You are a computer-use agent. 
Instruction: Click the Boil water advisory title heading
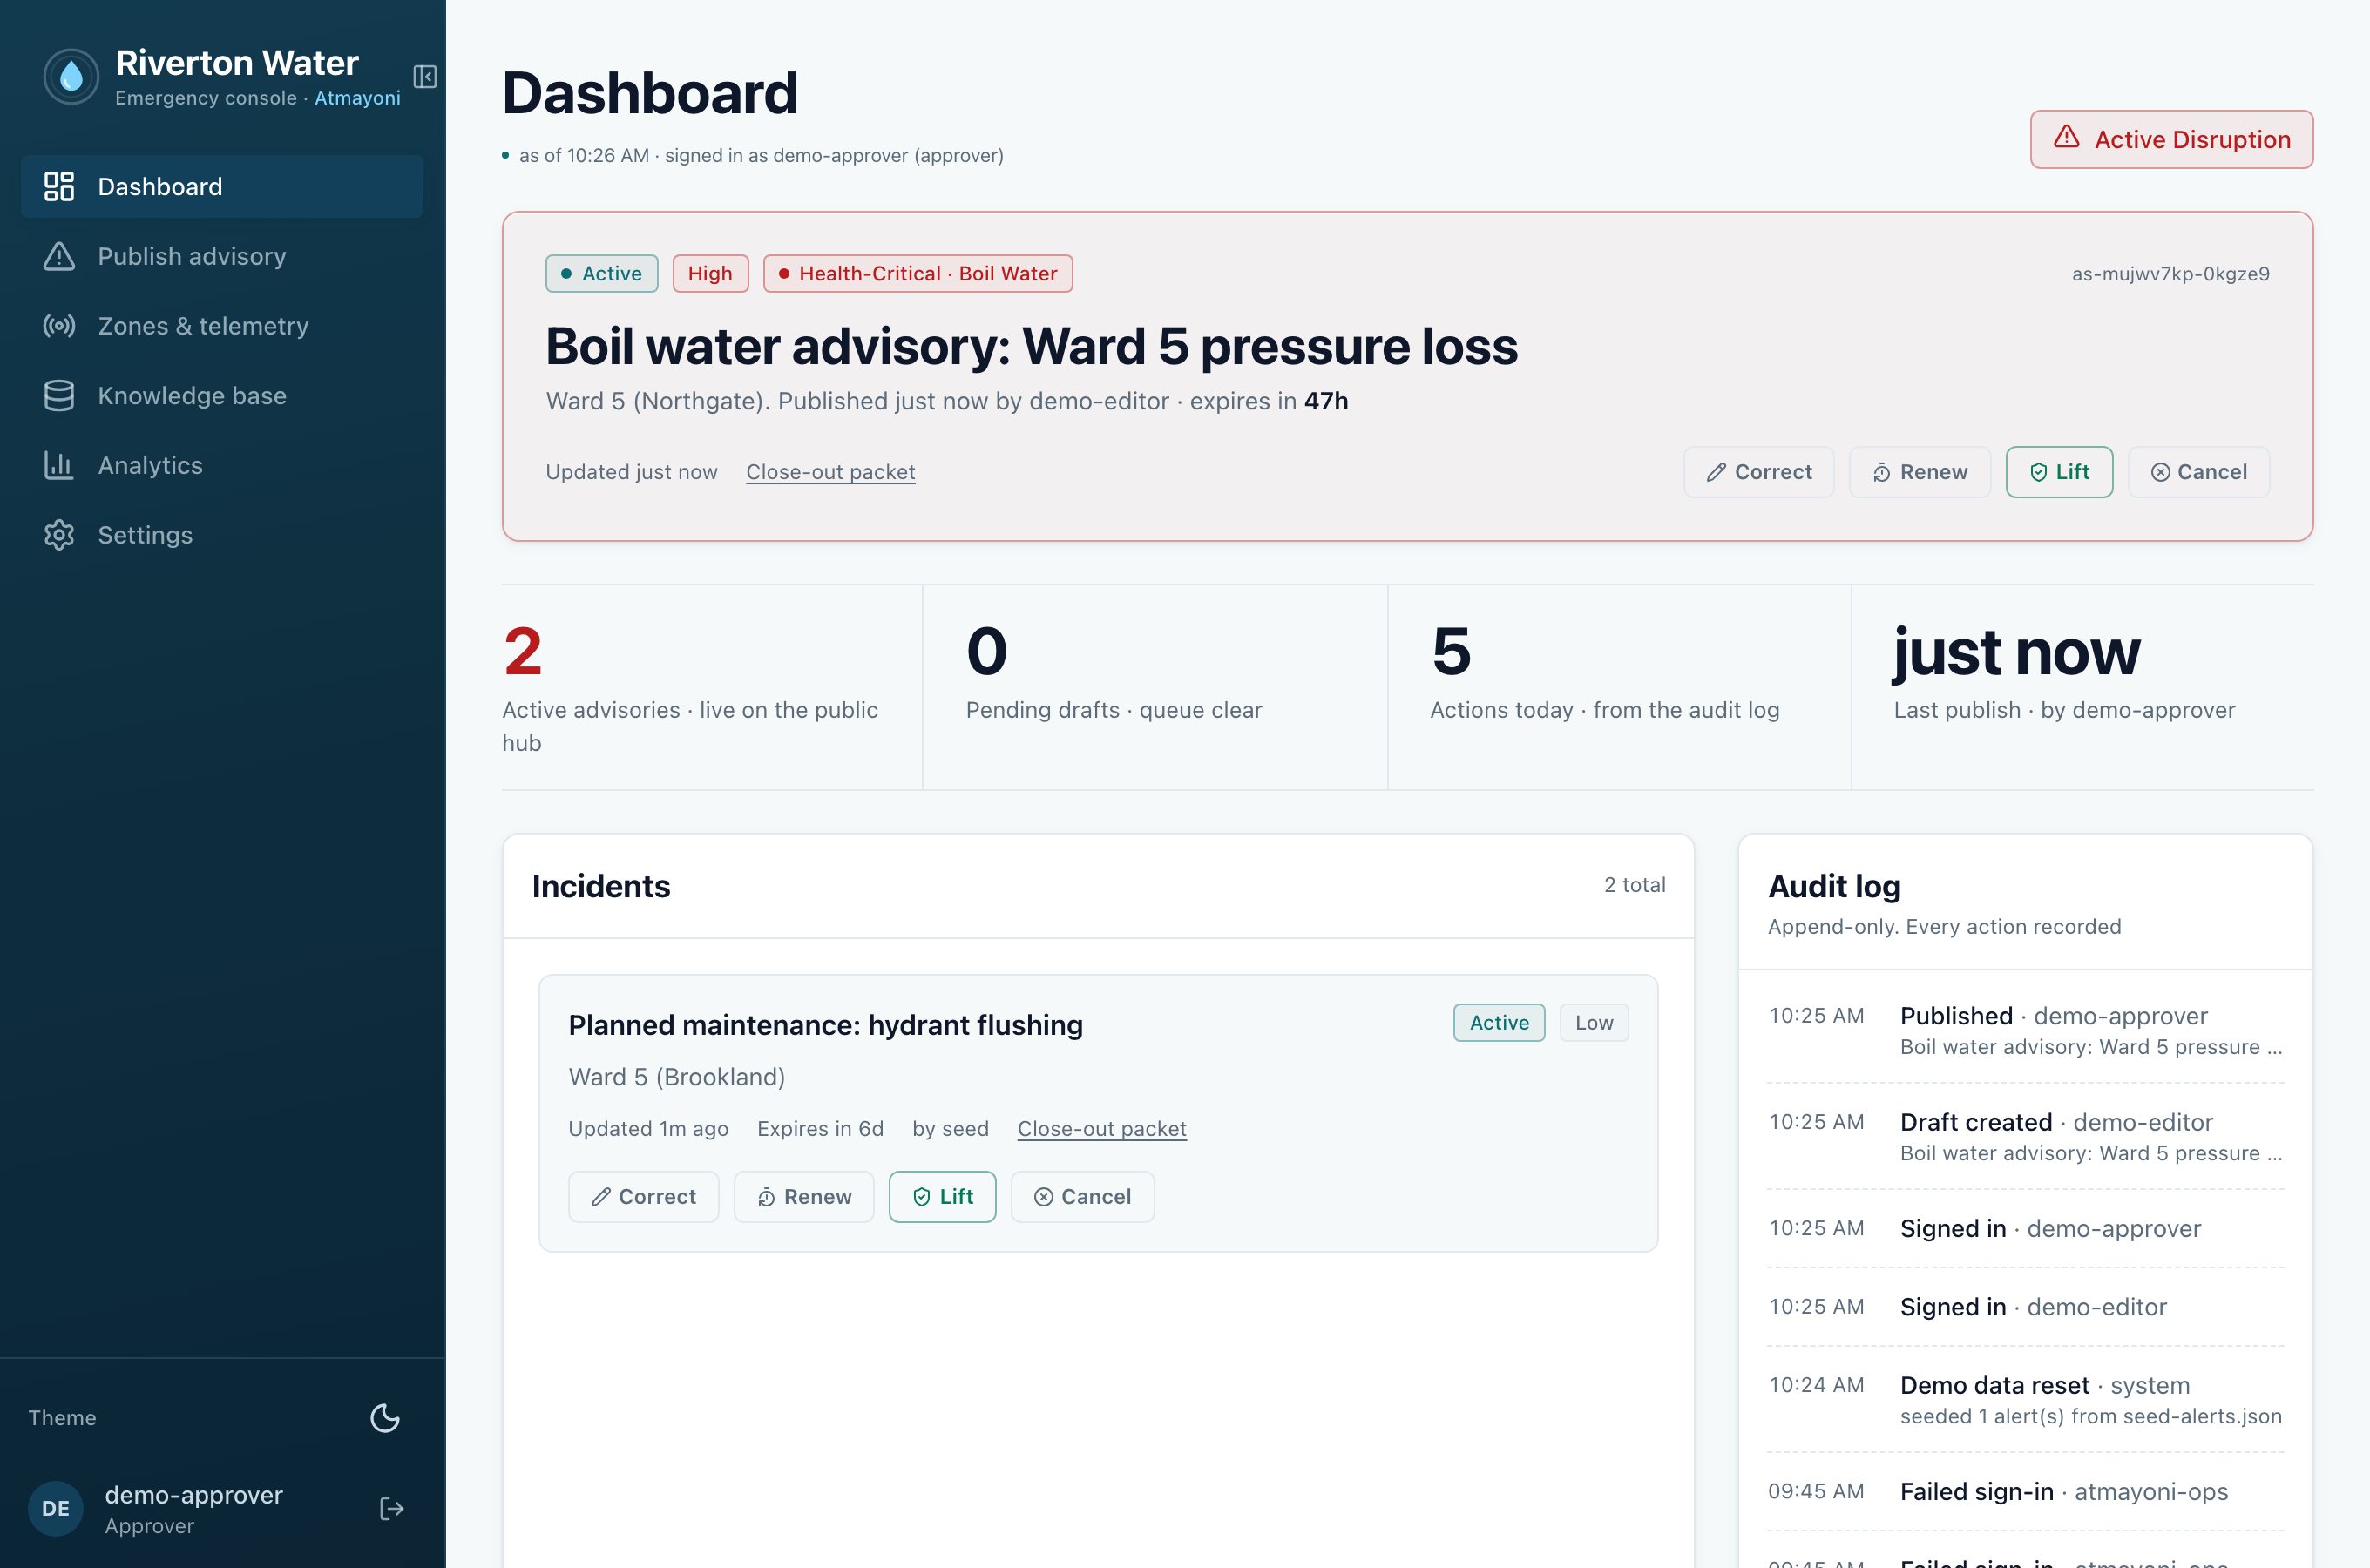point(1031,346)
